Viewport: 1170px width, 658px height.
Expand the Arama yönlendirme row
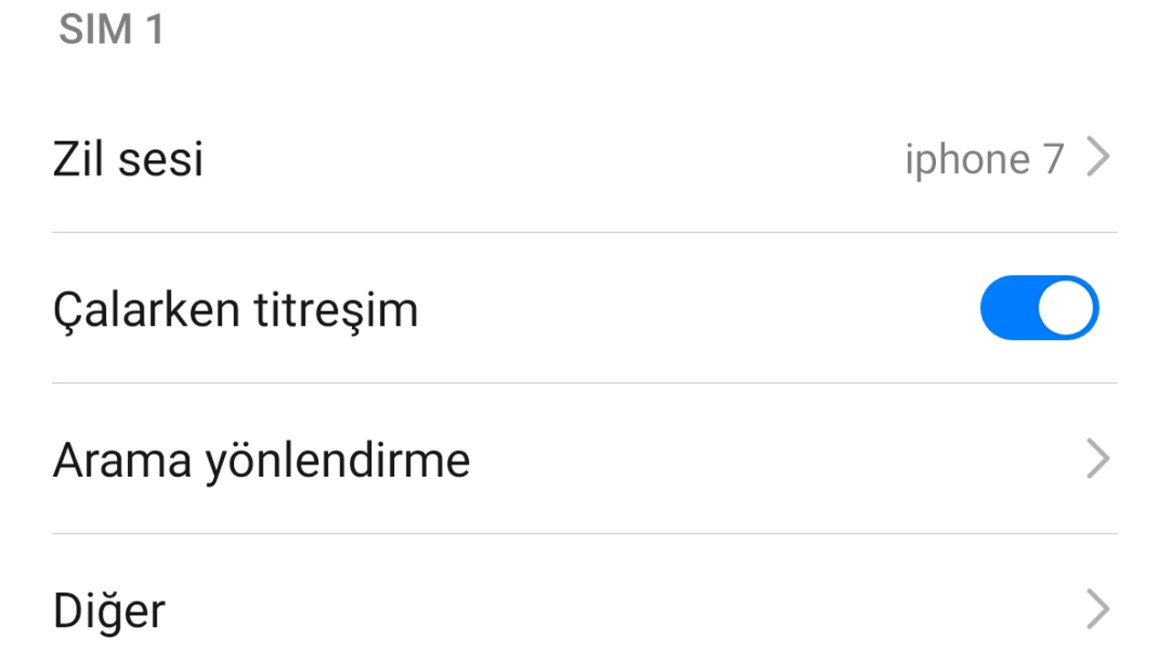coord(585,460)
